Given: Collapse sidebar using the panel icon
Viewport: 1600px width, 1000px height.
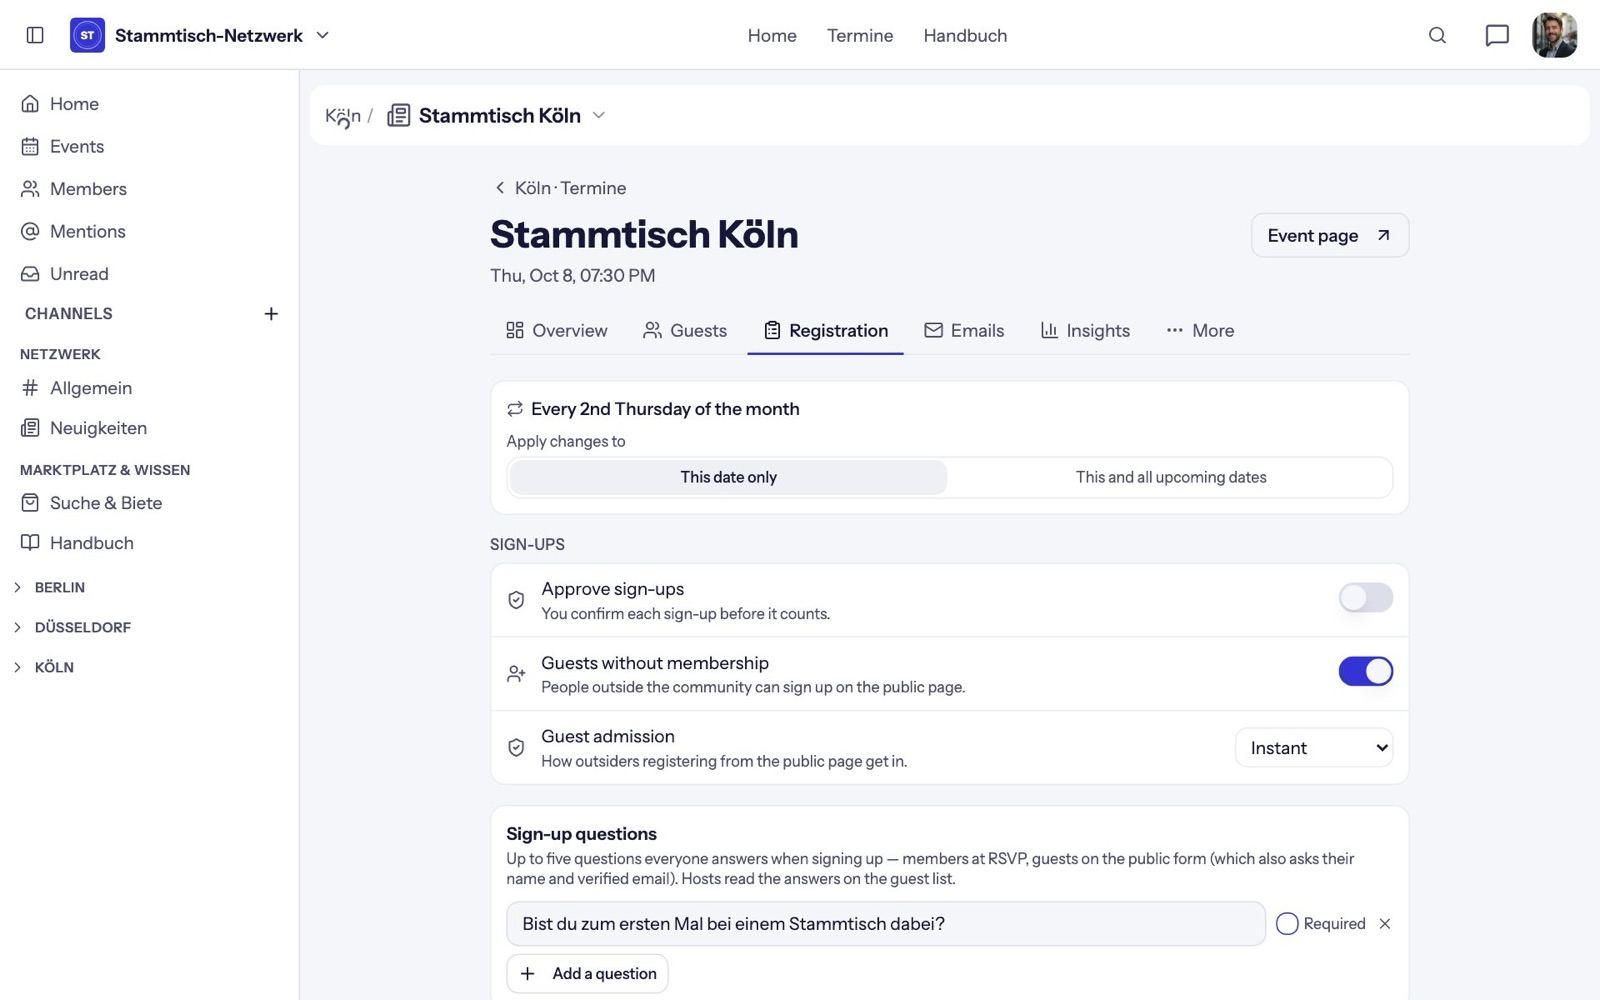Looking at the screenshot, I should pos(35,35).
